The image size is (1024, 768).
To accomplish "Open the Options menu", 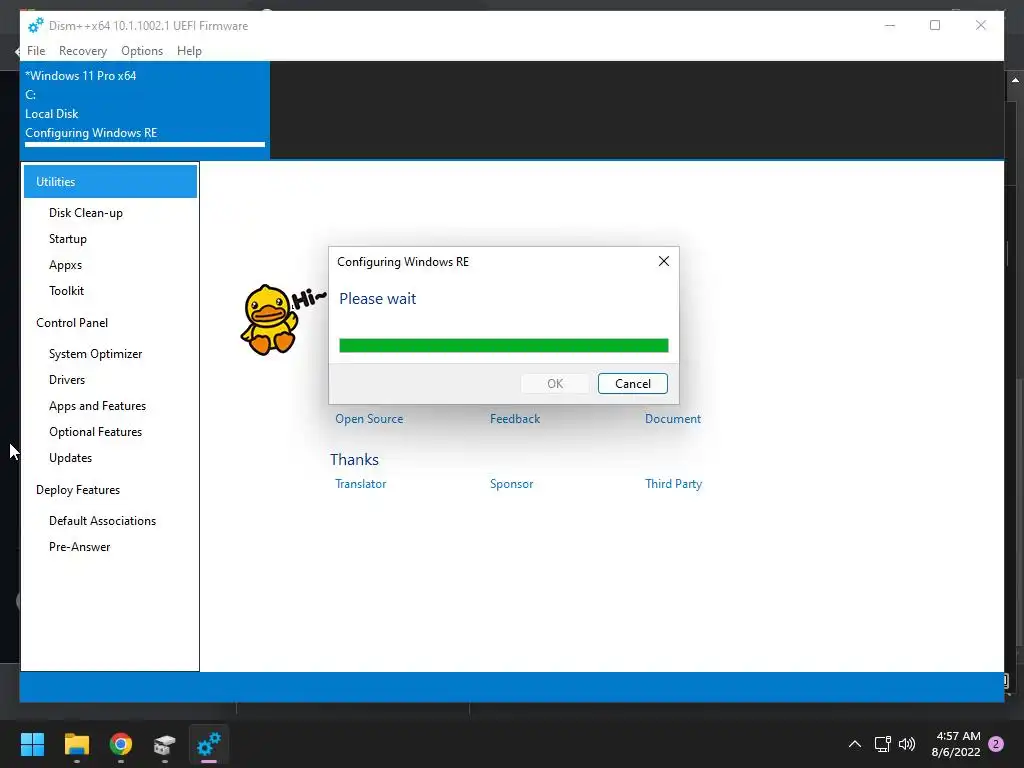I will pyautogui.click(x=142, y=51).
